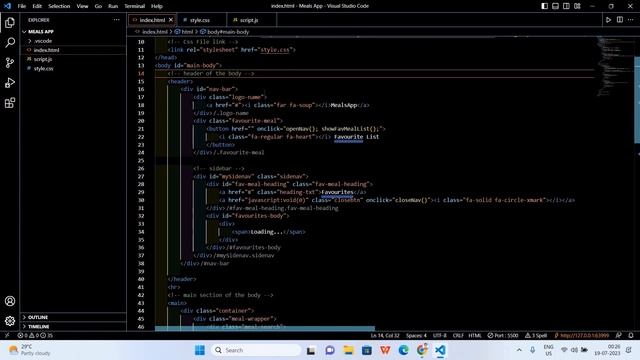Open the View menu
The height and width of the screenshot is (360, 640).
82,6
